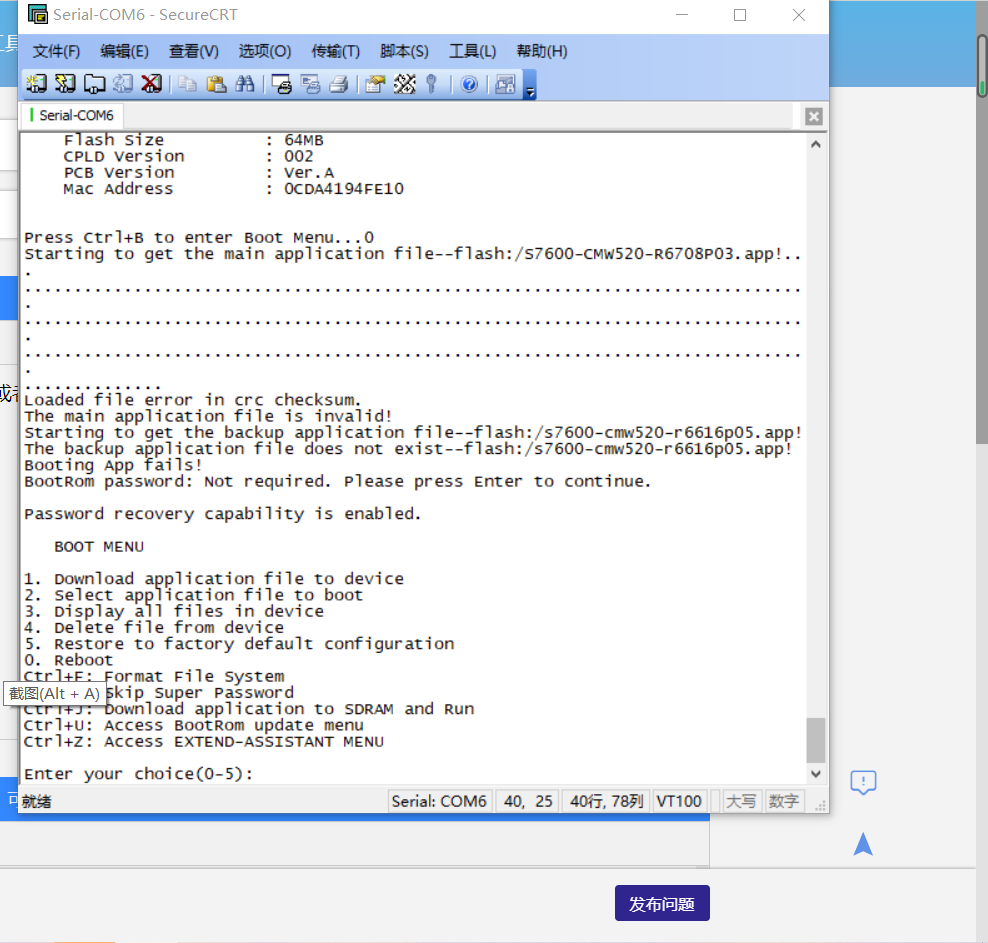Viewport: 988px width, 943px height.
Task: Open the 选项(O) menu
Action: coord(265,51)
